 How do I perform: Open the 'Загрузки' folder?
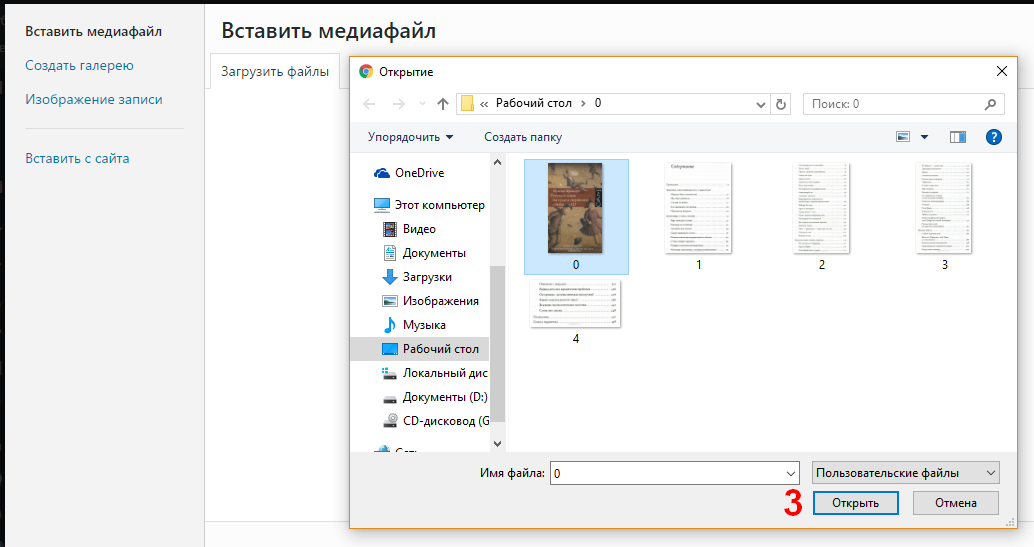tap(427, 277)
